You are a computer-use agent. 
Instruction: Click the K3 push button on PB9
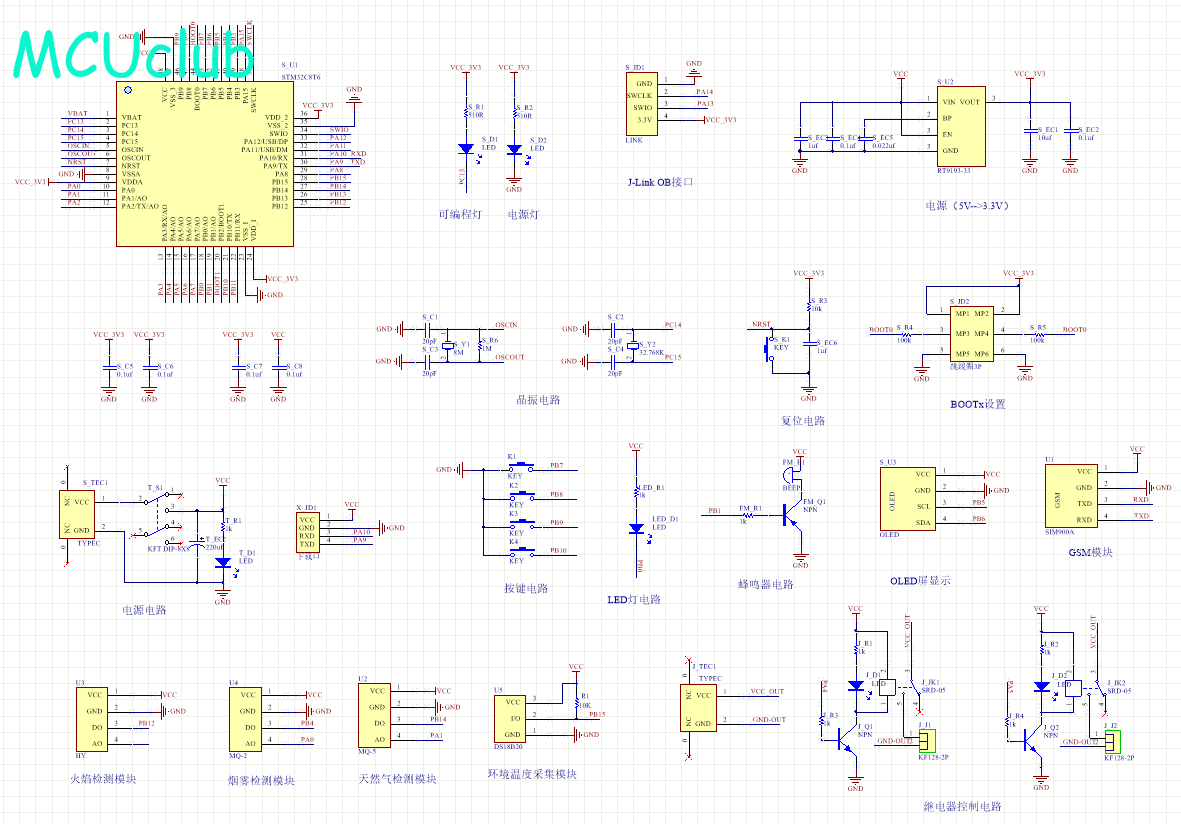520,523
